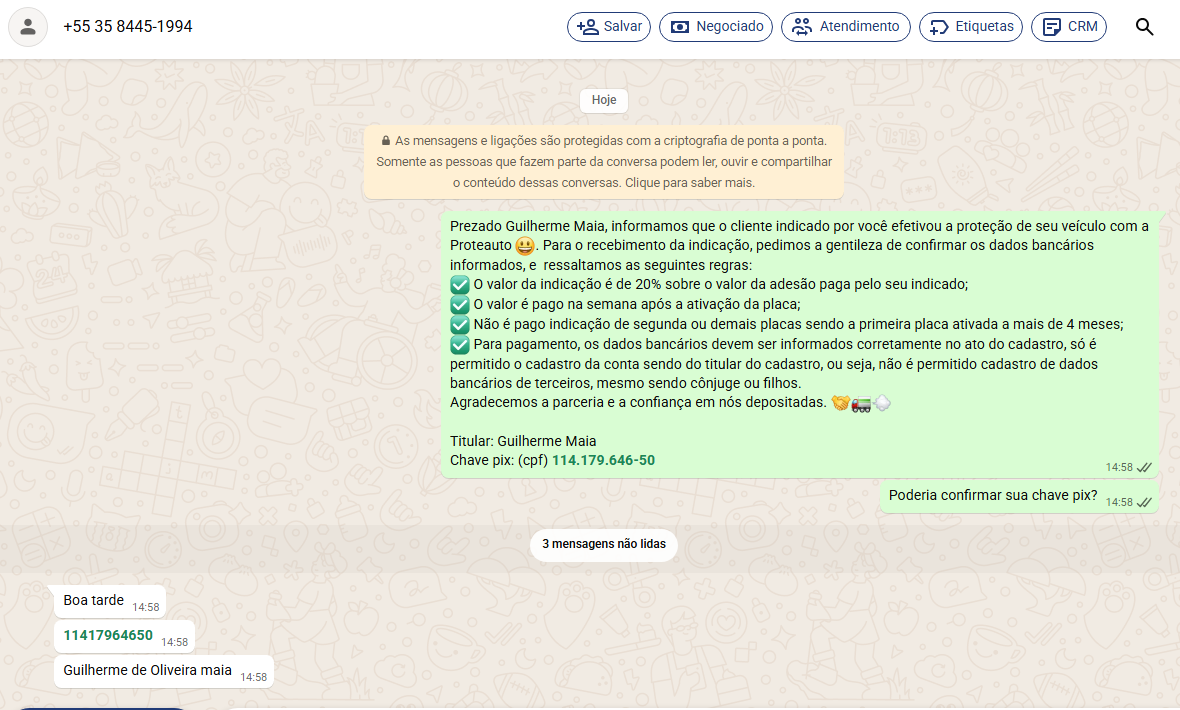Click the Hoje date chip
This screenshot has height=710, width=1180.
tap(603, 100)
